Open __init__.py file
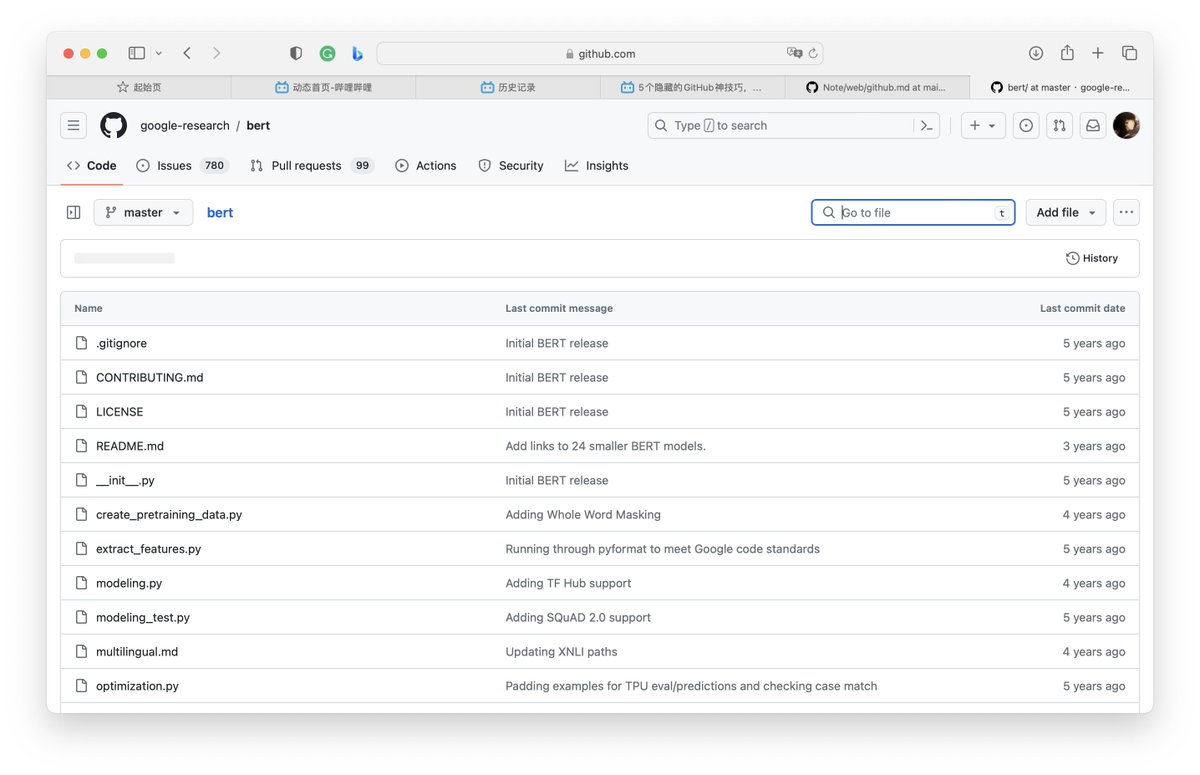The height and width of the screenshot is (775, 1200). [125, 481]
